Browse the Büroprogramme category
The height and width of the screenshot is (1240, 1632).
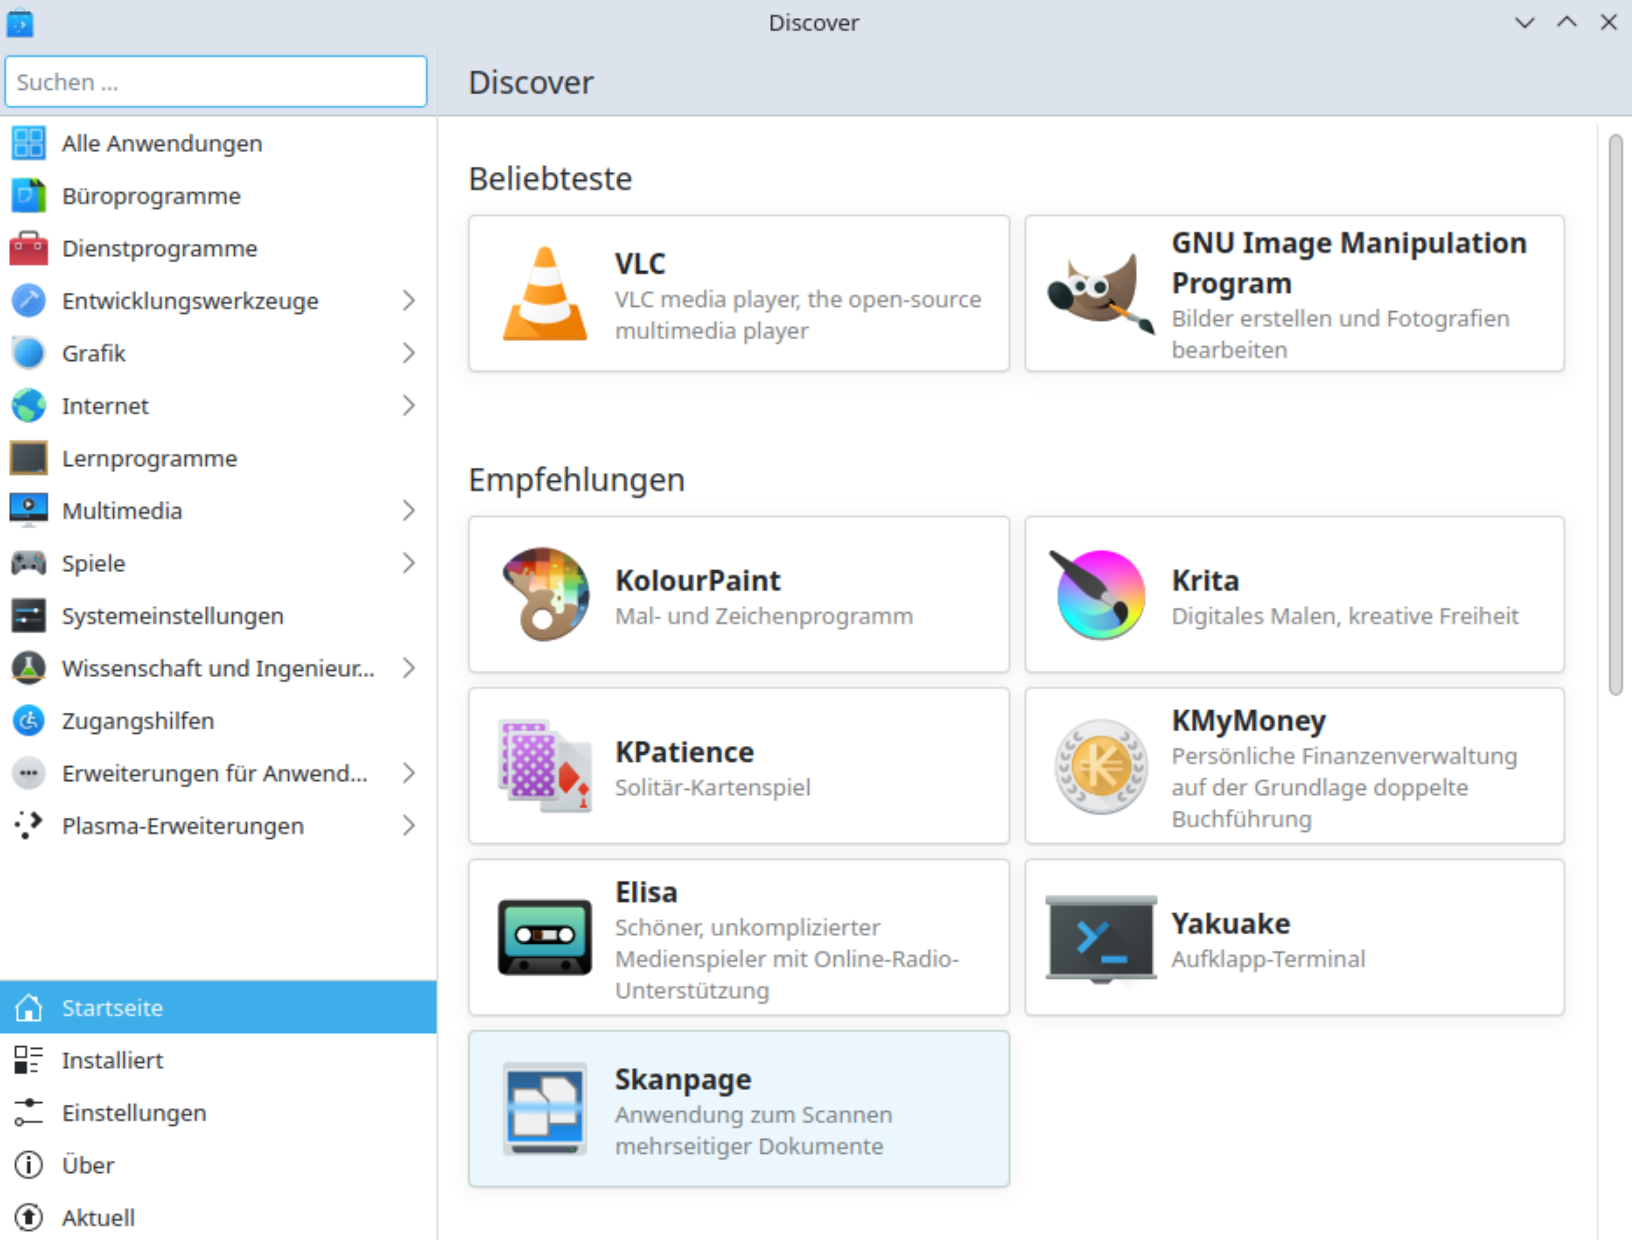151,196
